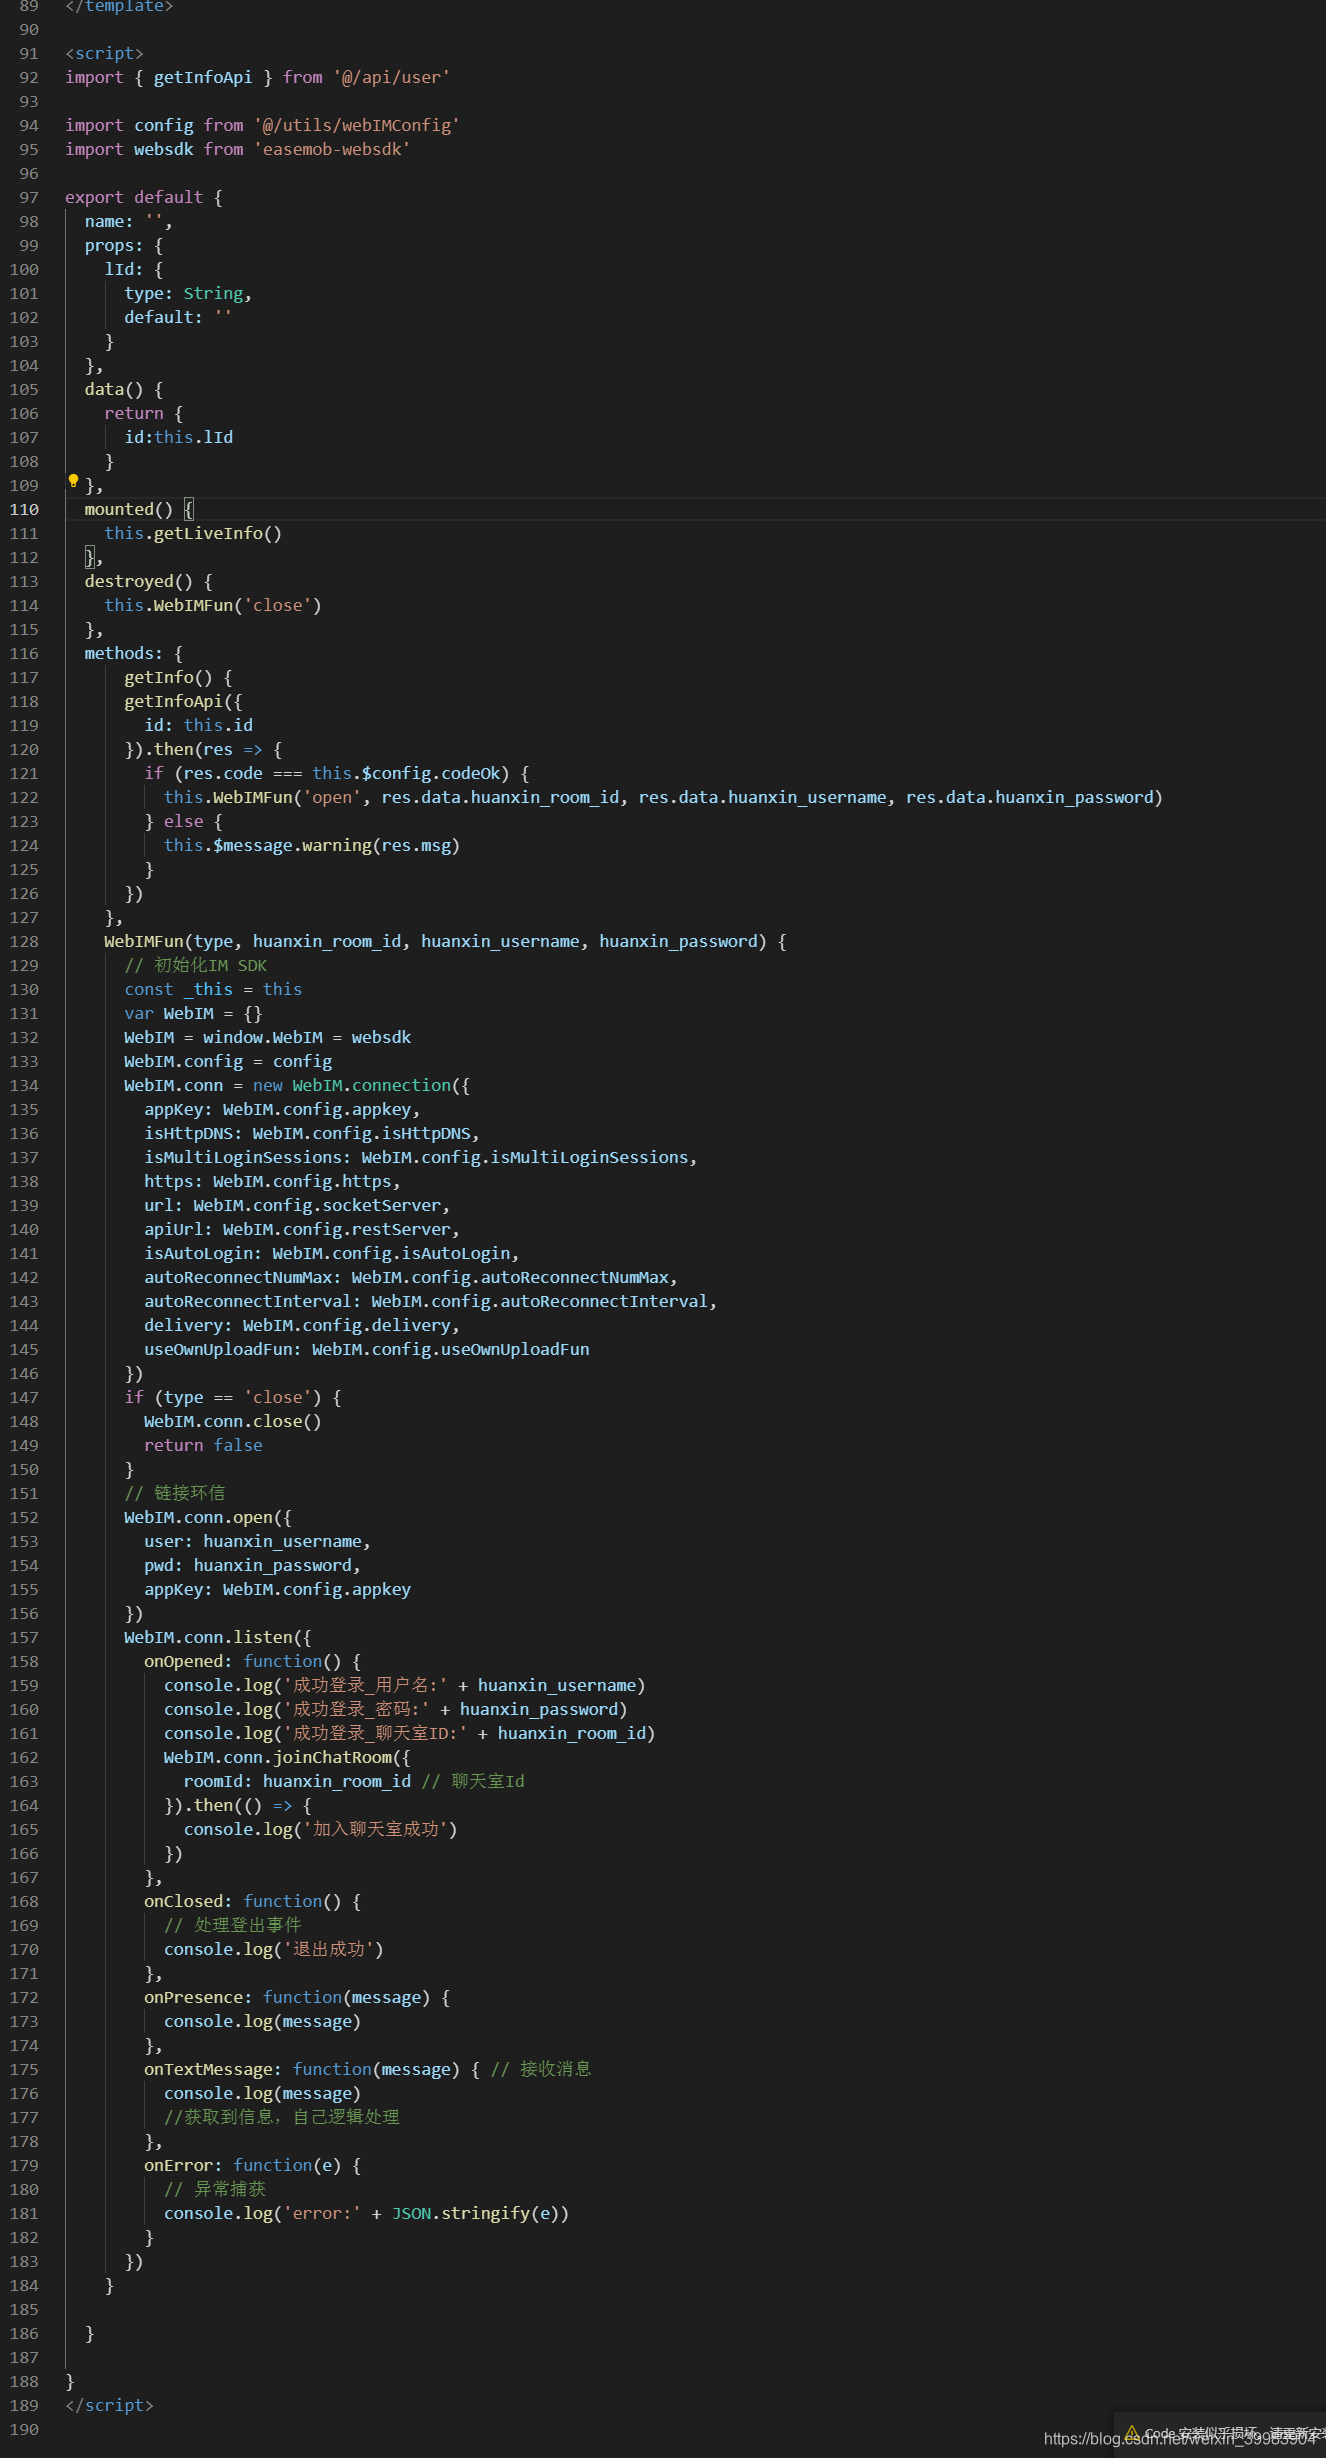The image size is (1326, 2458).
Task: Click the 'onPresence:' callback key
Action: 198,1997
